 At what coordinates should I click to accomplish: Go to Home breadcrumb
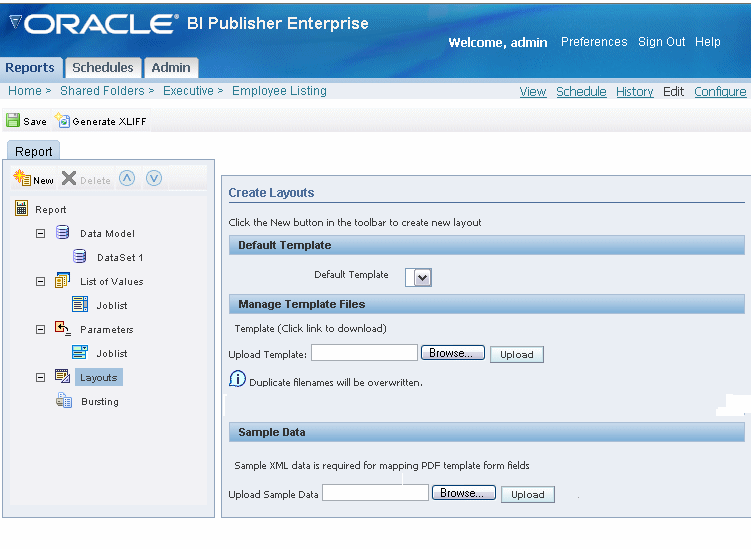(x=24, y=91)
